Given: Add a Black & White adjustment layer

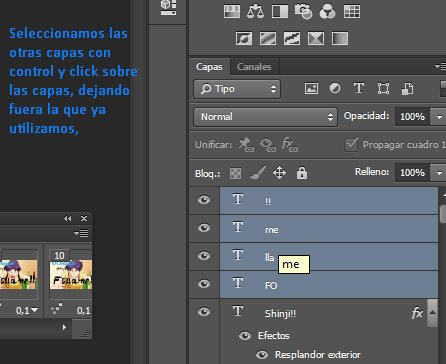Looking at the screenshot, I should [x=280, y=11].
